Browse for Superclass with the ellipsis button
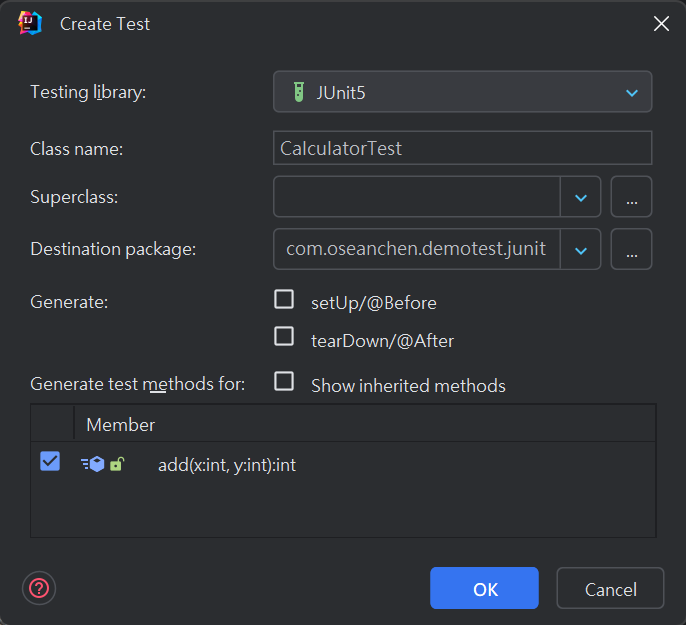 point(631,197)
